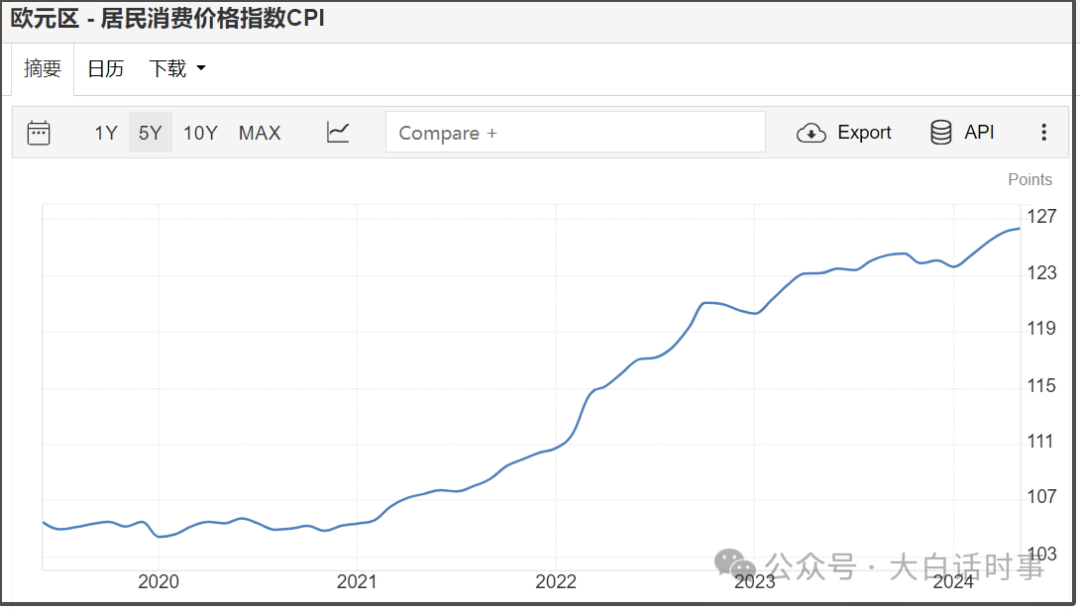The height and width of the screenshot is (610, 1080).
Task: Select the 1Y time range
Action: pos(106,133)
